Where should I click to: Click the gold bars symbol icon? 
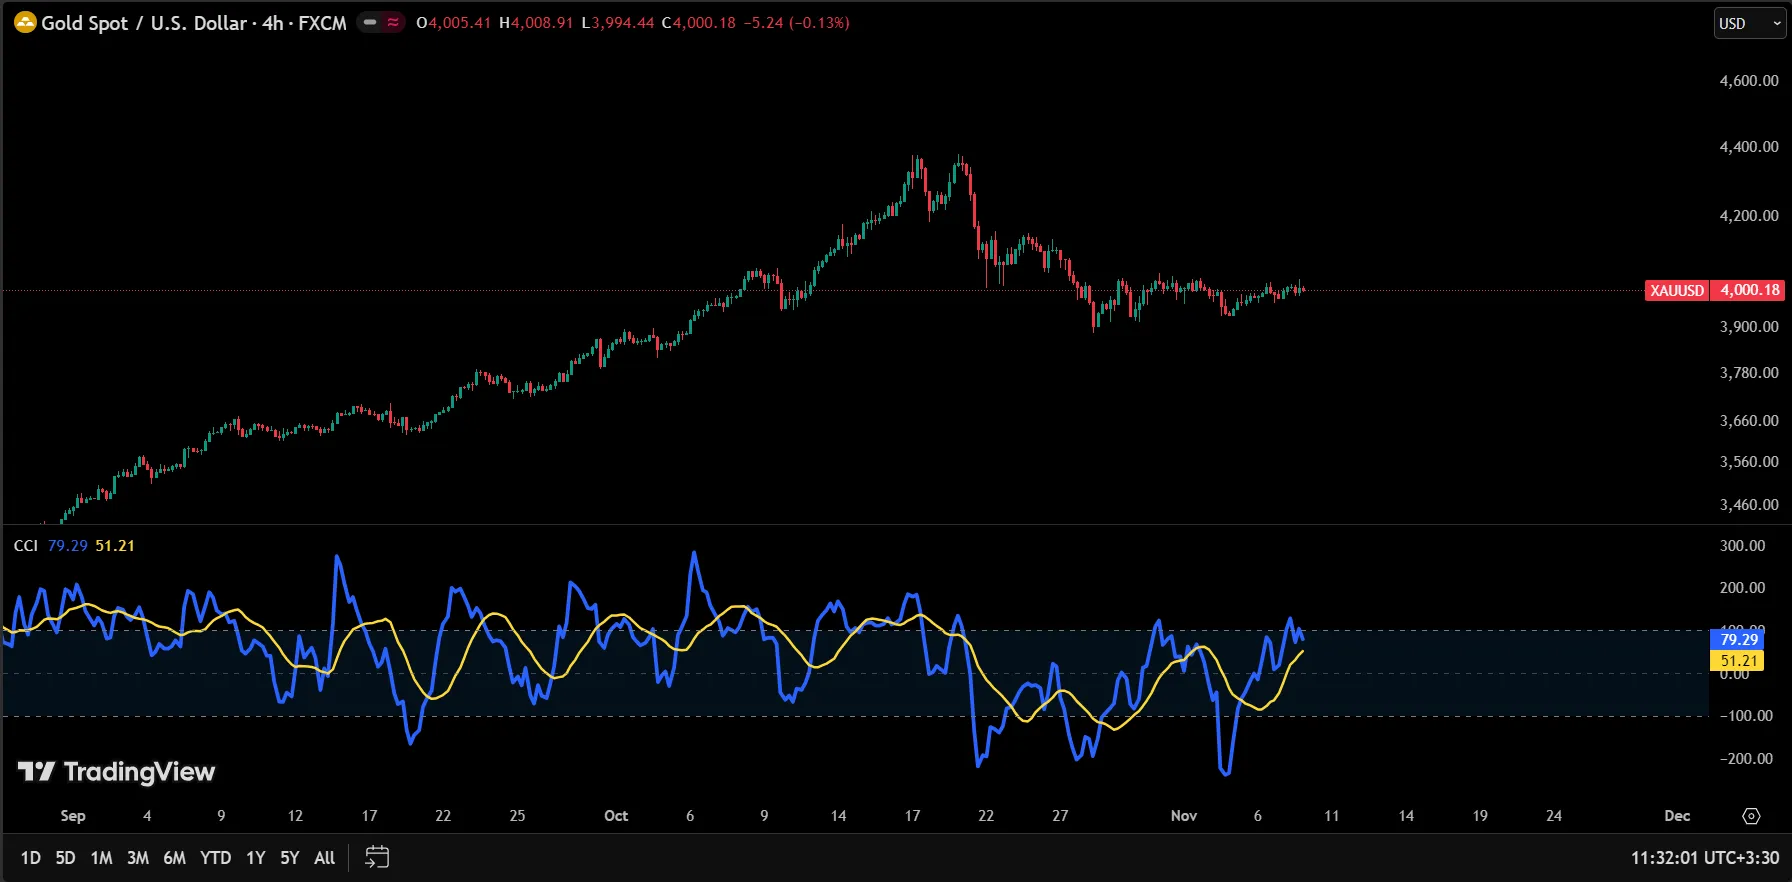coord(25,22)
